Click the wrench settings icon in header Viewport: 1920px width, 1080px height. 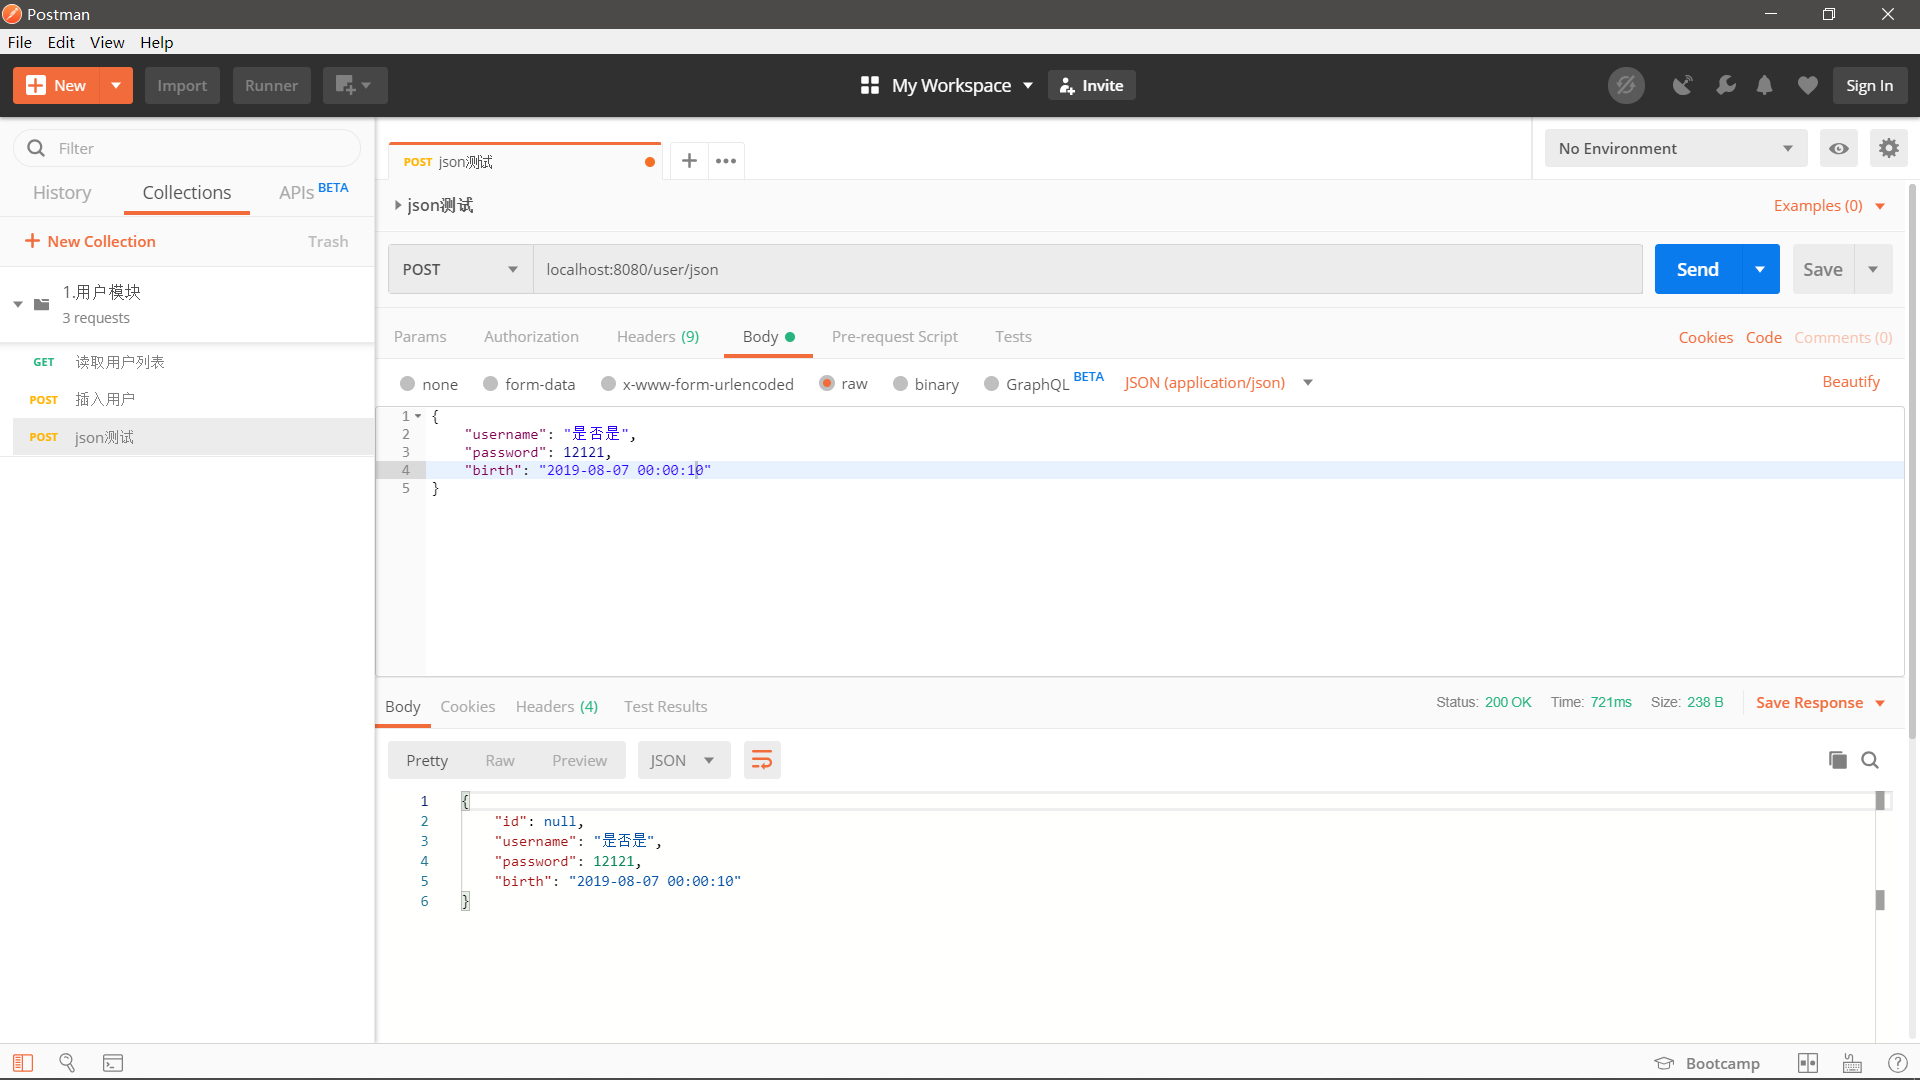coord(1725,86)
